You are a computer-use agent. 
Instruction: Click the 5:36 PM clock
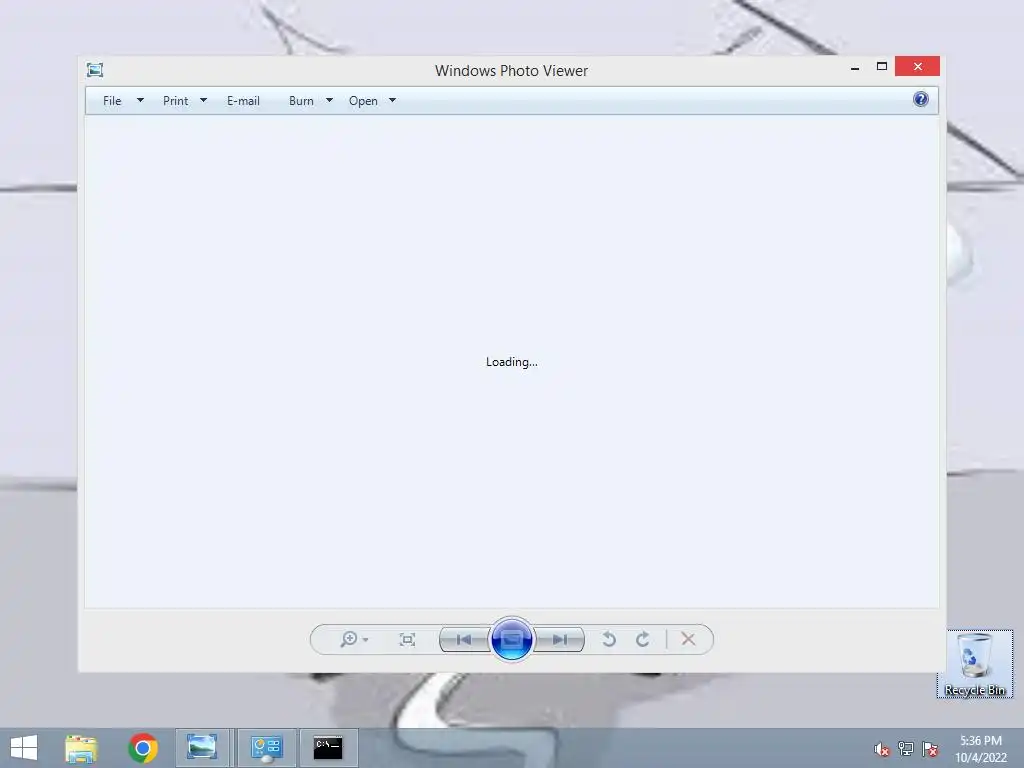coord(981,741)
